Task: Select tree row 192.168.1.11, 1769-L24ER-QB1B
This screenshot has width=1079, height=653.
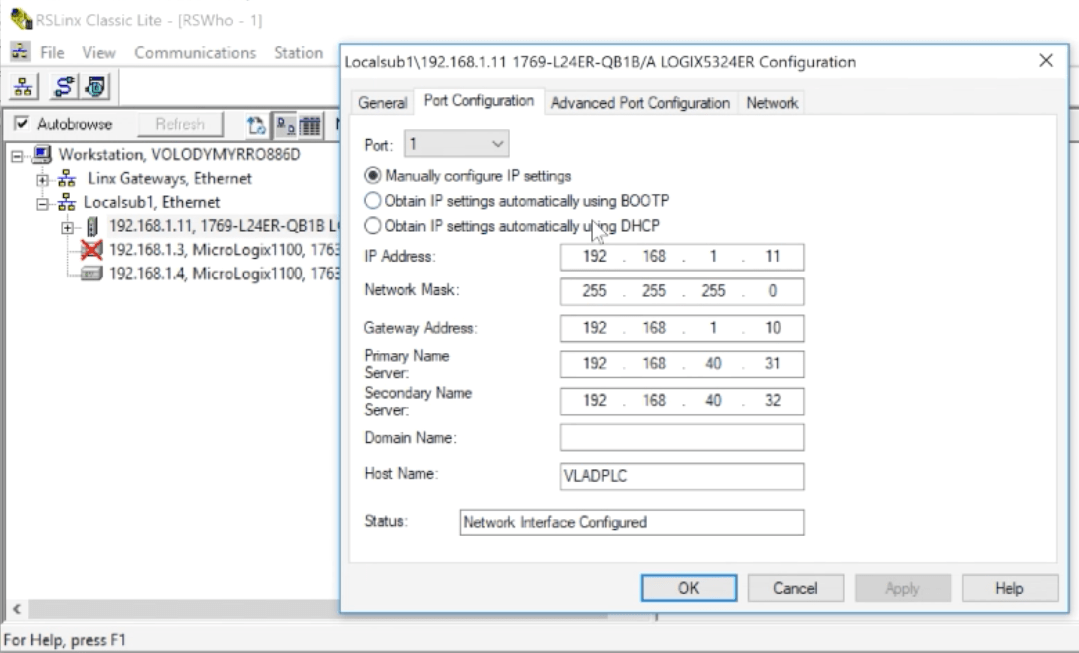Action: 224,226
